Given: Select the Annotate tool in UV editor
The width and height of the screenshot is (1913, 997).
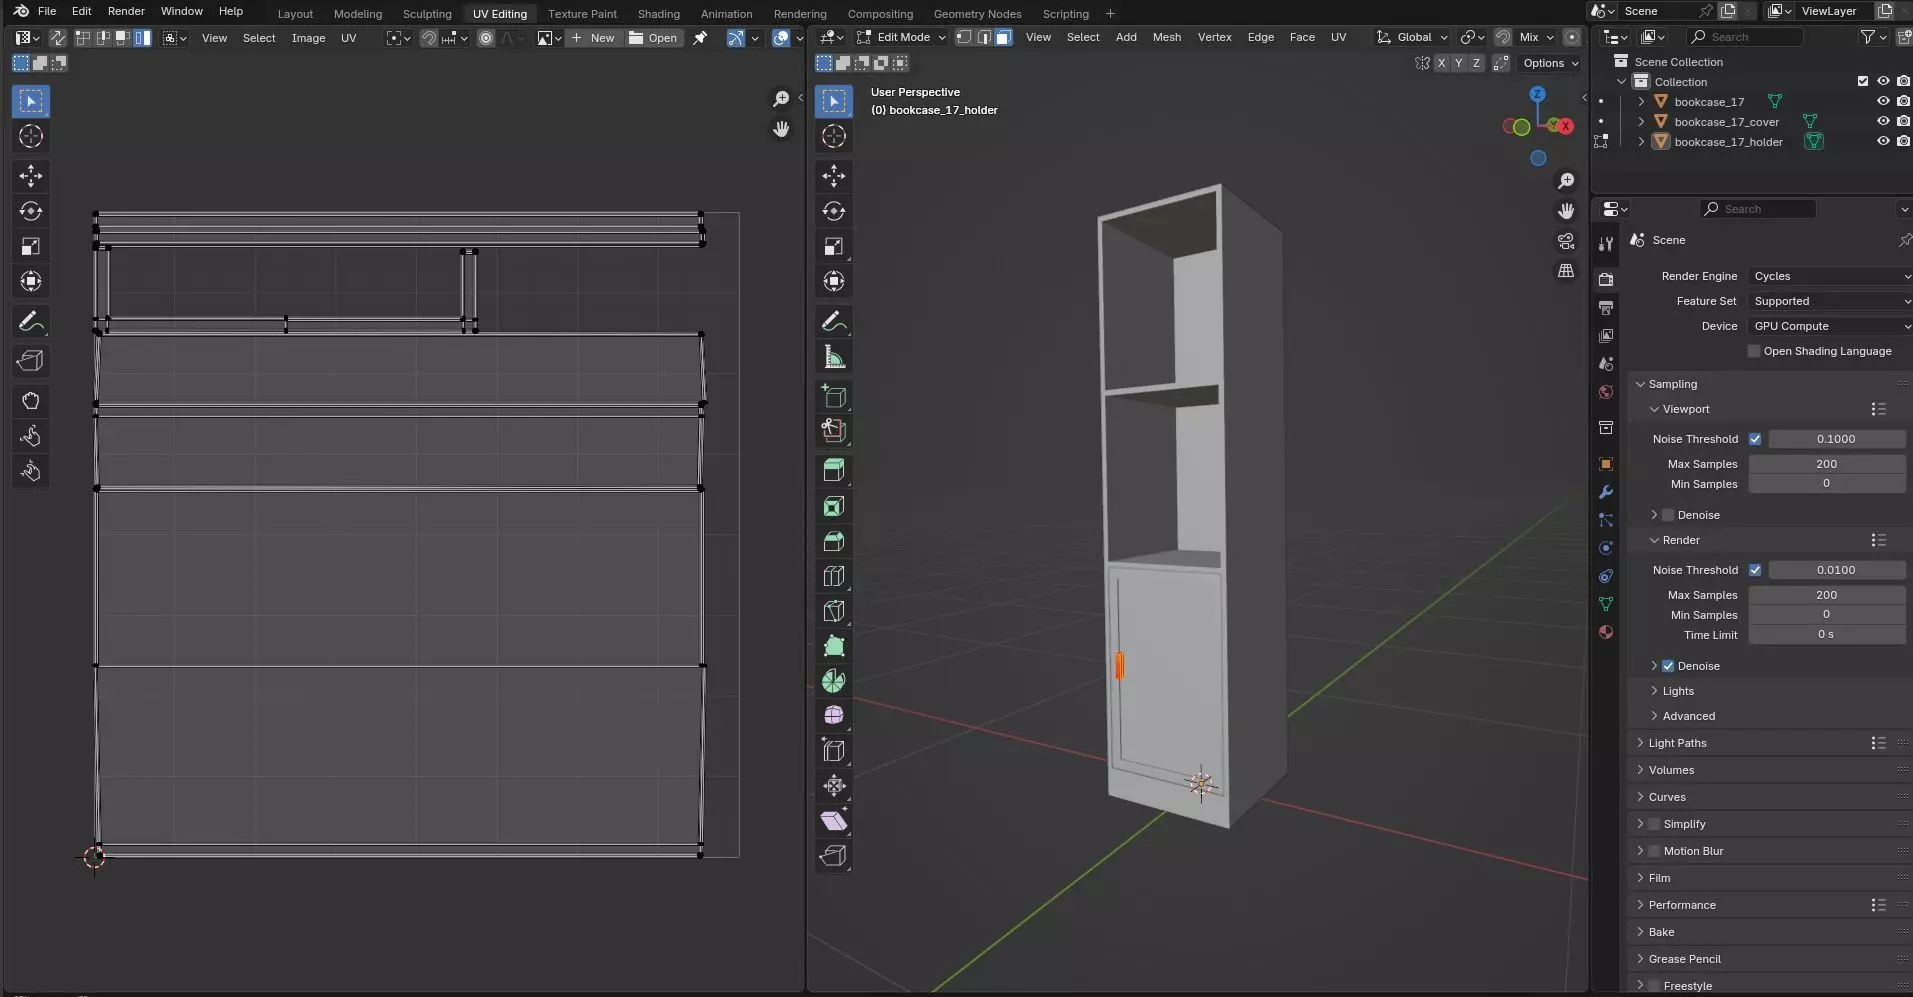Looking at the screenshot, I should (x=31, y=321).
